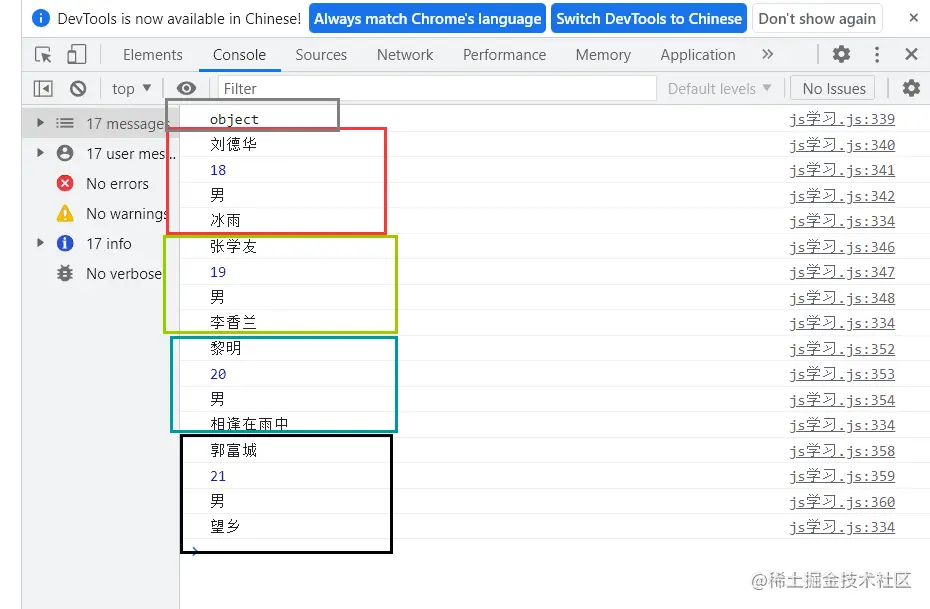
Task: Select the 刘德华 console output
Action: pos(233,144)
